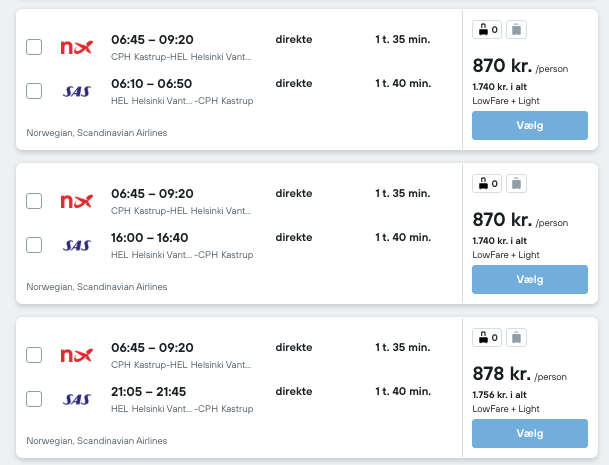Click the SAS logo for the 16:00 flight

(77, 245)
